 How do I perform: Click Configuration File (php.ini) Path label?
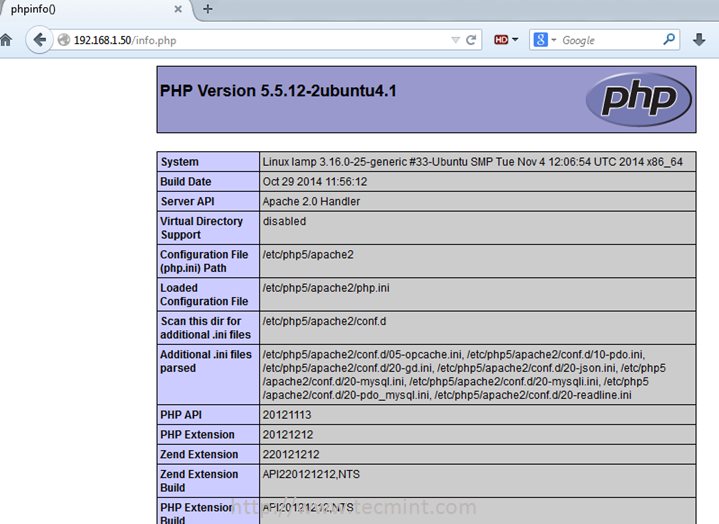point(208,261)
